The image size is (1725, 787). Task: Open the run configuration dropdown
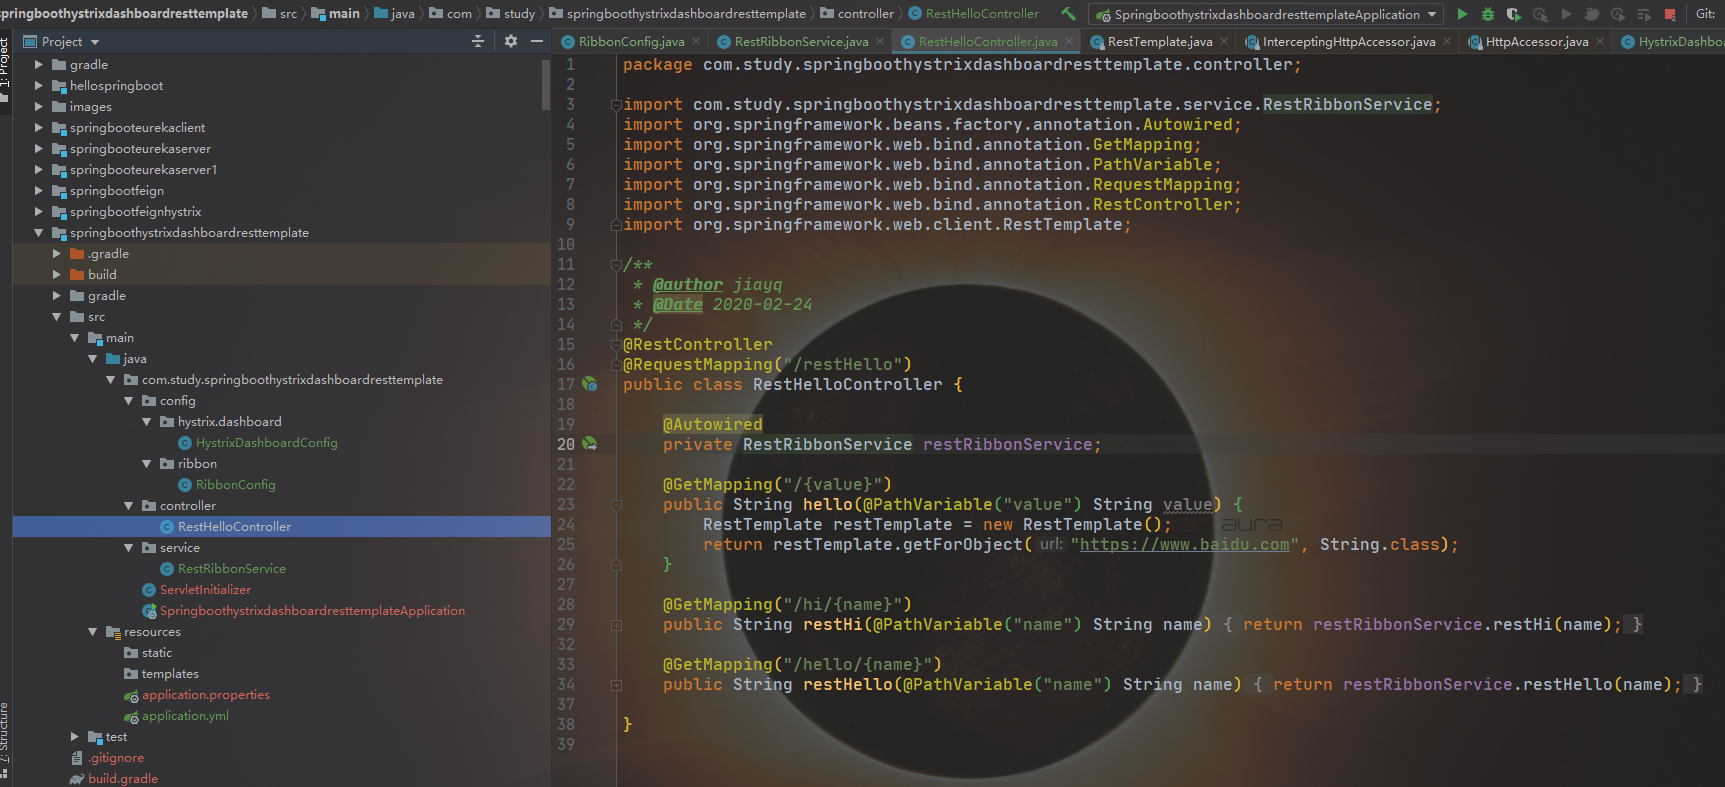tap(1266, 14)
